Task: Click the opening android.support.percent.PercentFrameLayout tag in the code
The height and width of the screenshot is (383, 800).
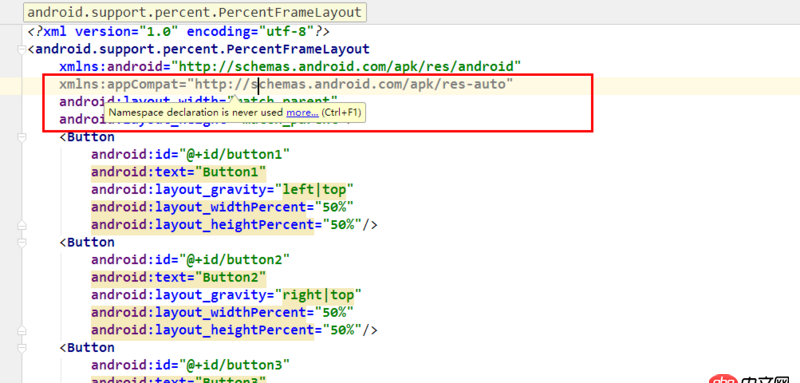Action: click(198, 49)
